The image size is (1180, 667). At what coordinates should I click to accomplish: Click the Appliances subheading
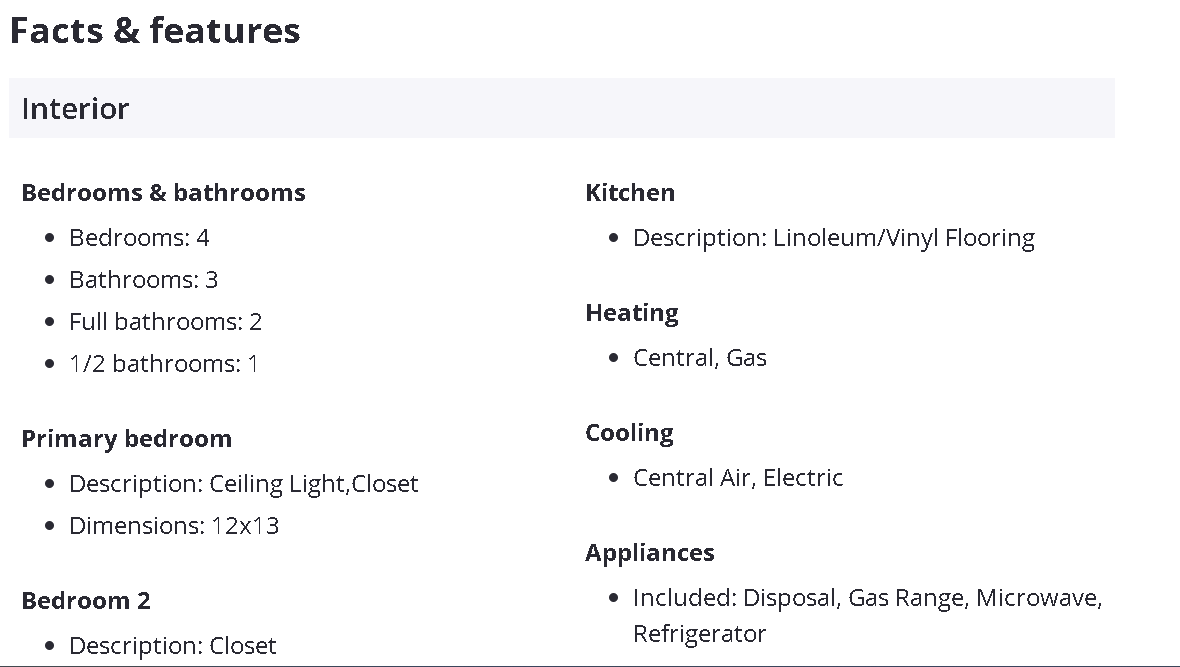650,553
